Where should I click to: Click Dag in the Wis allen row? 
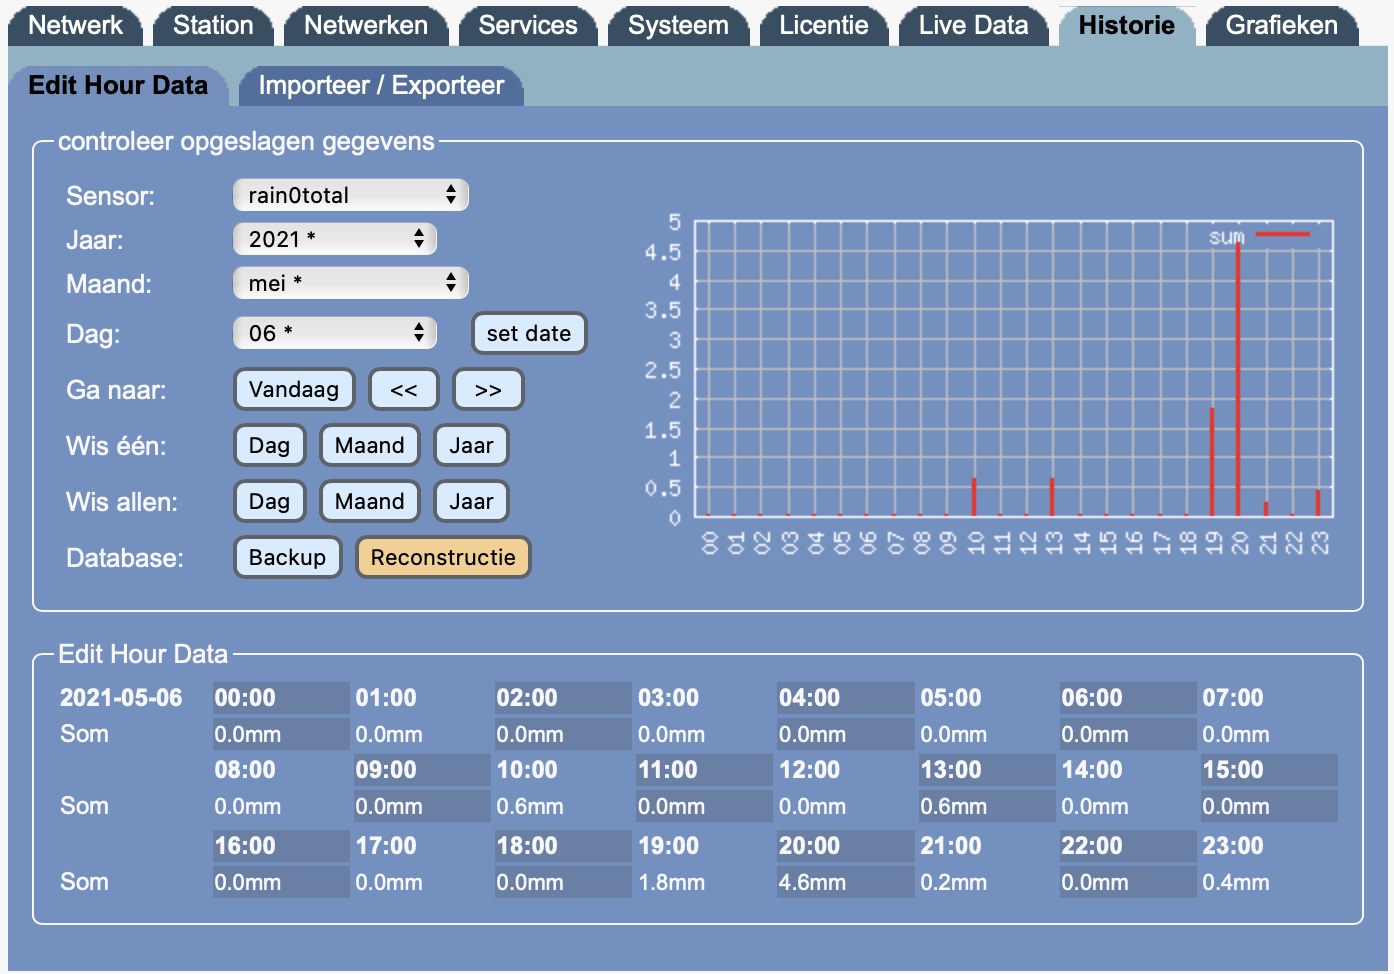[x=269, y=501]
